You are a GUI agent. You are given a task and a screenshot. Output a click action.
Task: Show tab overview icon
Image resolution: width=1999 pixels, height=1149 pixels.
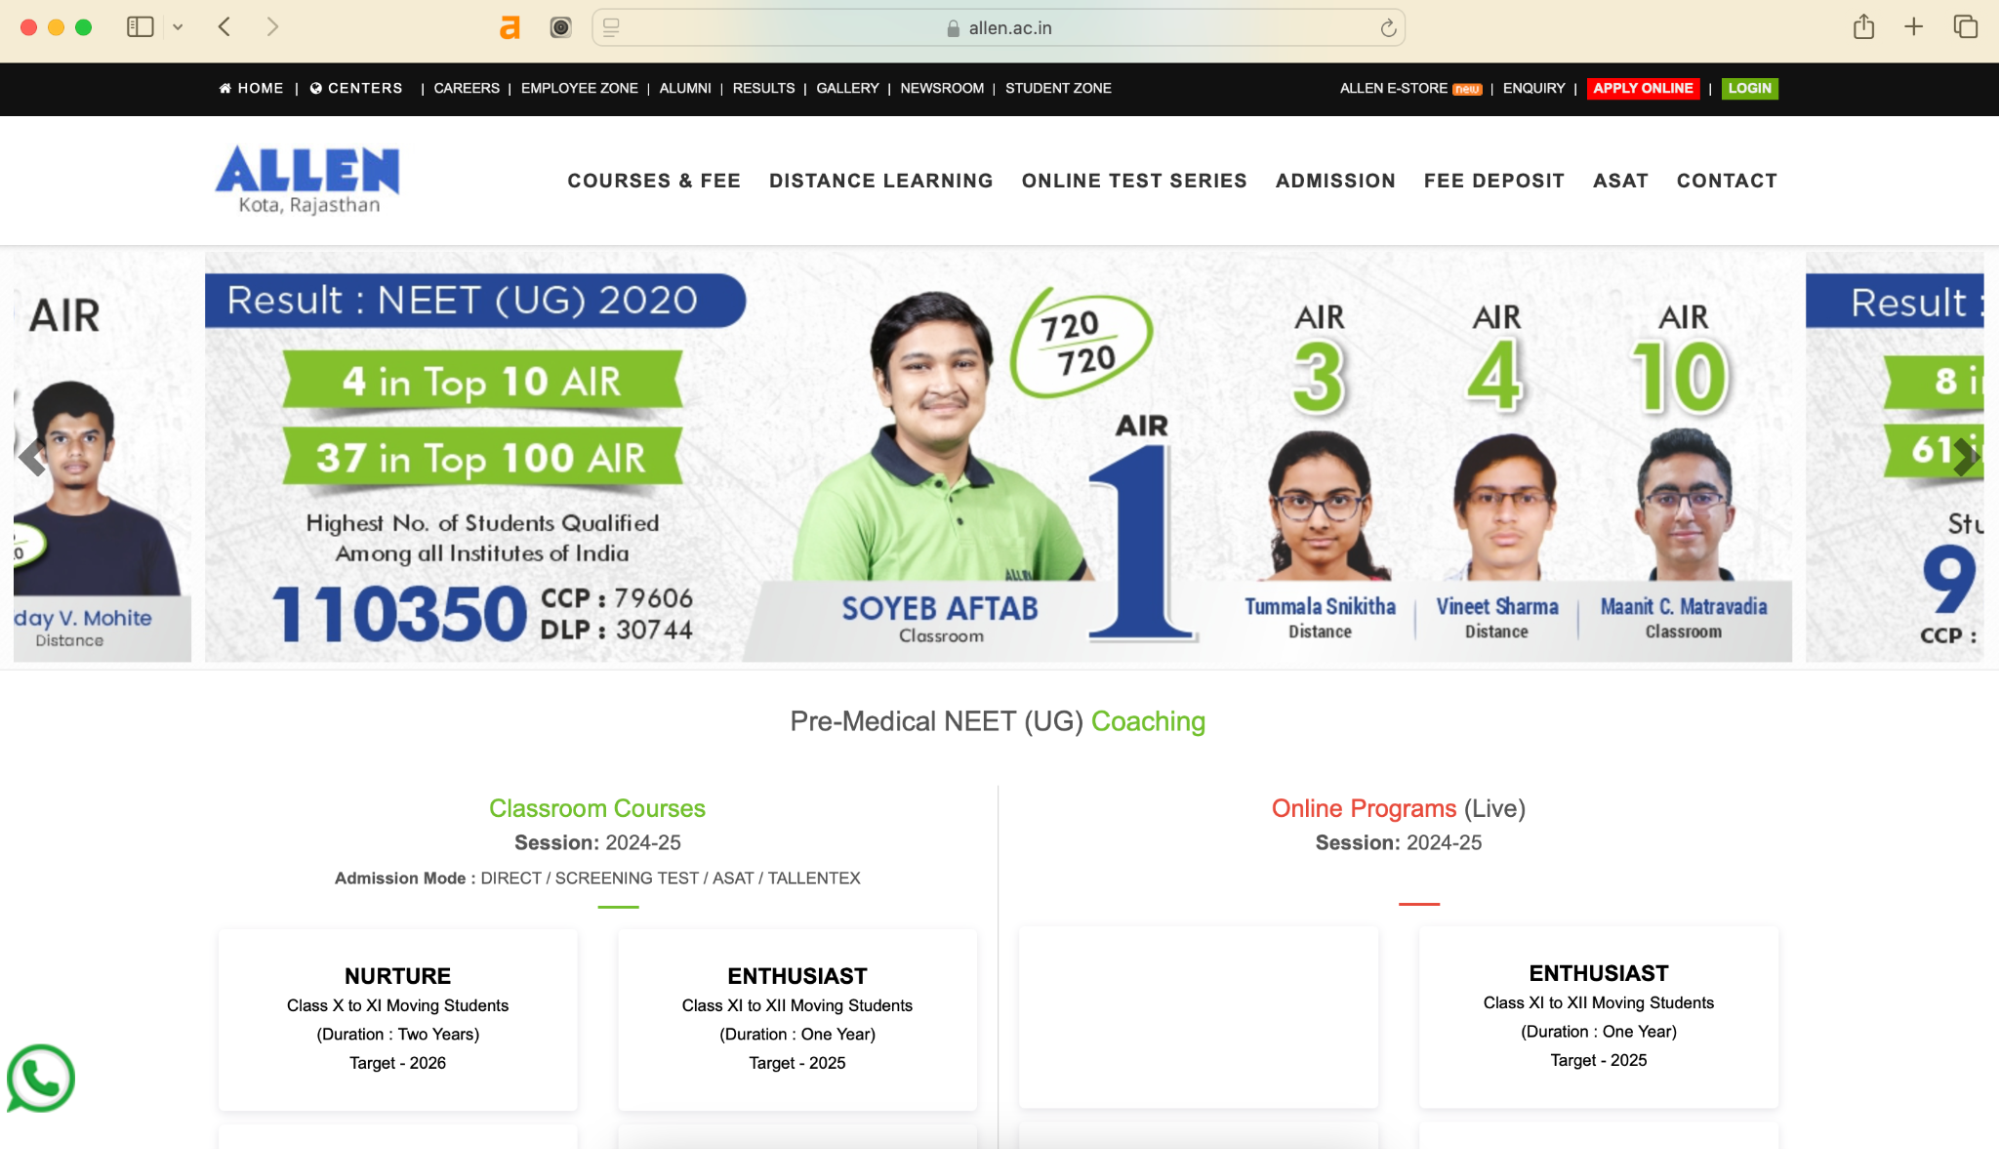point(1965,27)
